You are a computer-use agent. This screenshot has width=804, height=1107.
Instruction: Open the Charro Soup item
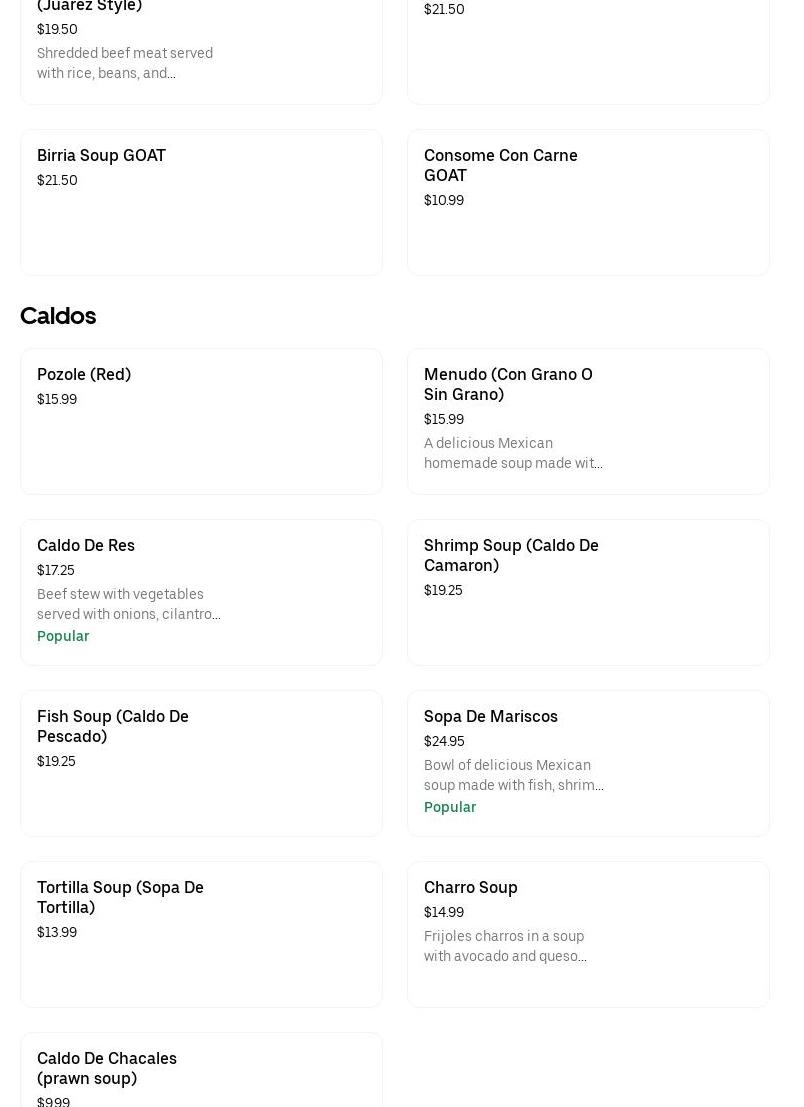pyautogui.click(x=471, y=888)
